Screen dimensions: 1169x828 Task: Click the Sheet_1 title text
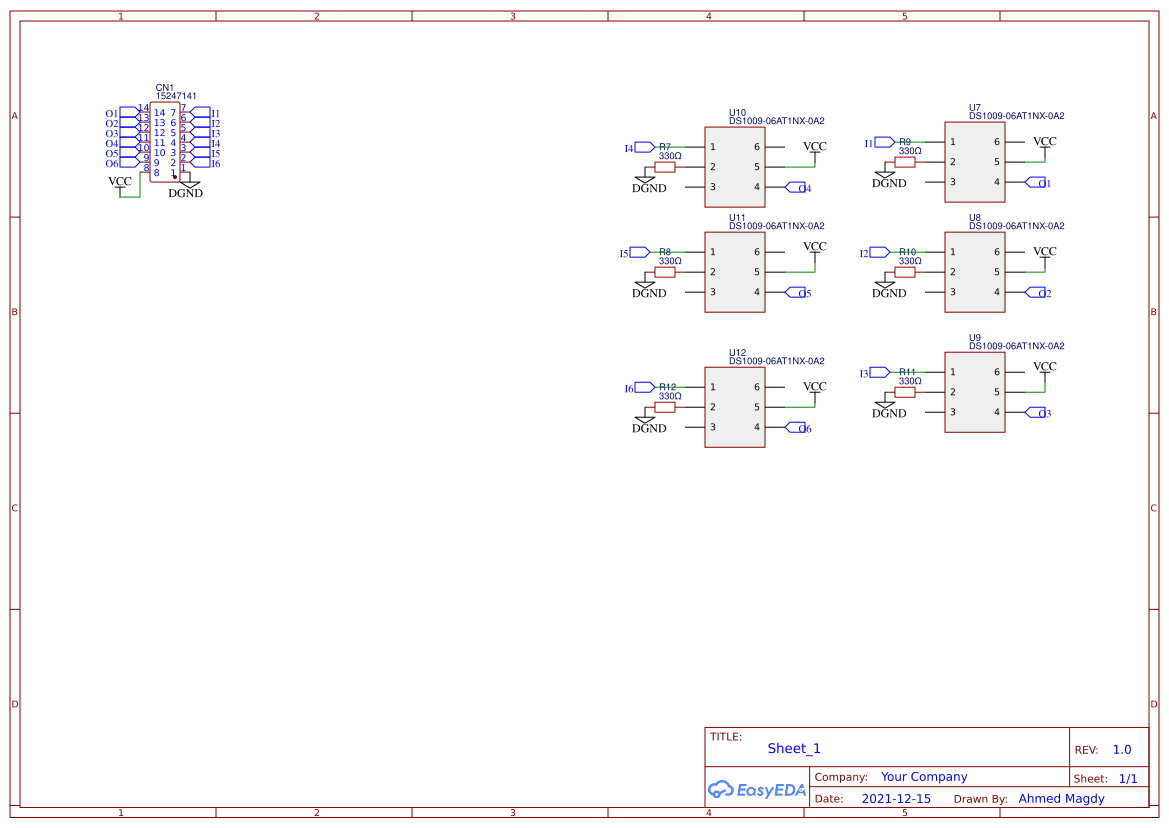click(794, 749)
